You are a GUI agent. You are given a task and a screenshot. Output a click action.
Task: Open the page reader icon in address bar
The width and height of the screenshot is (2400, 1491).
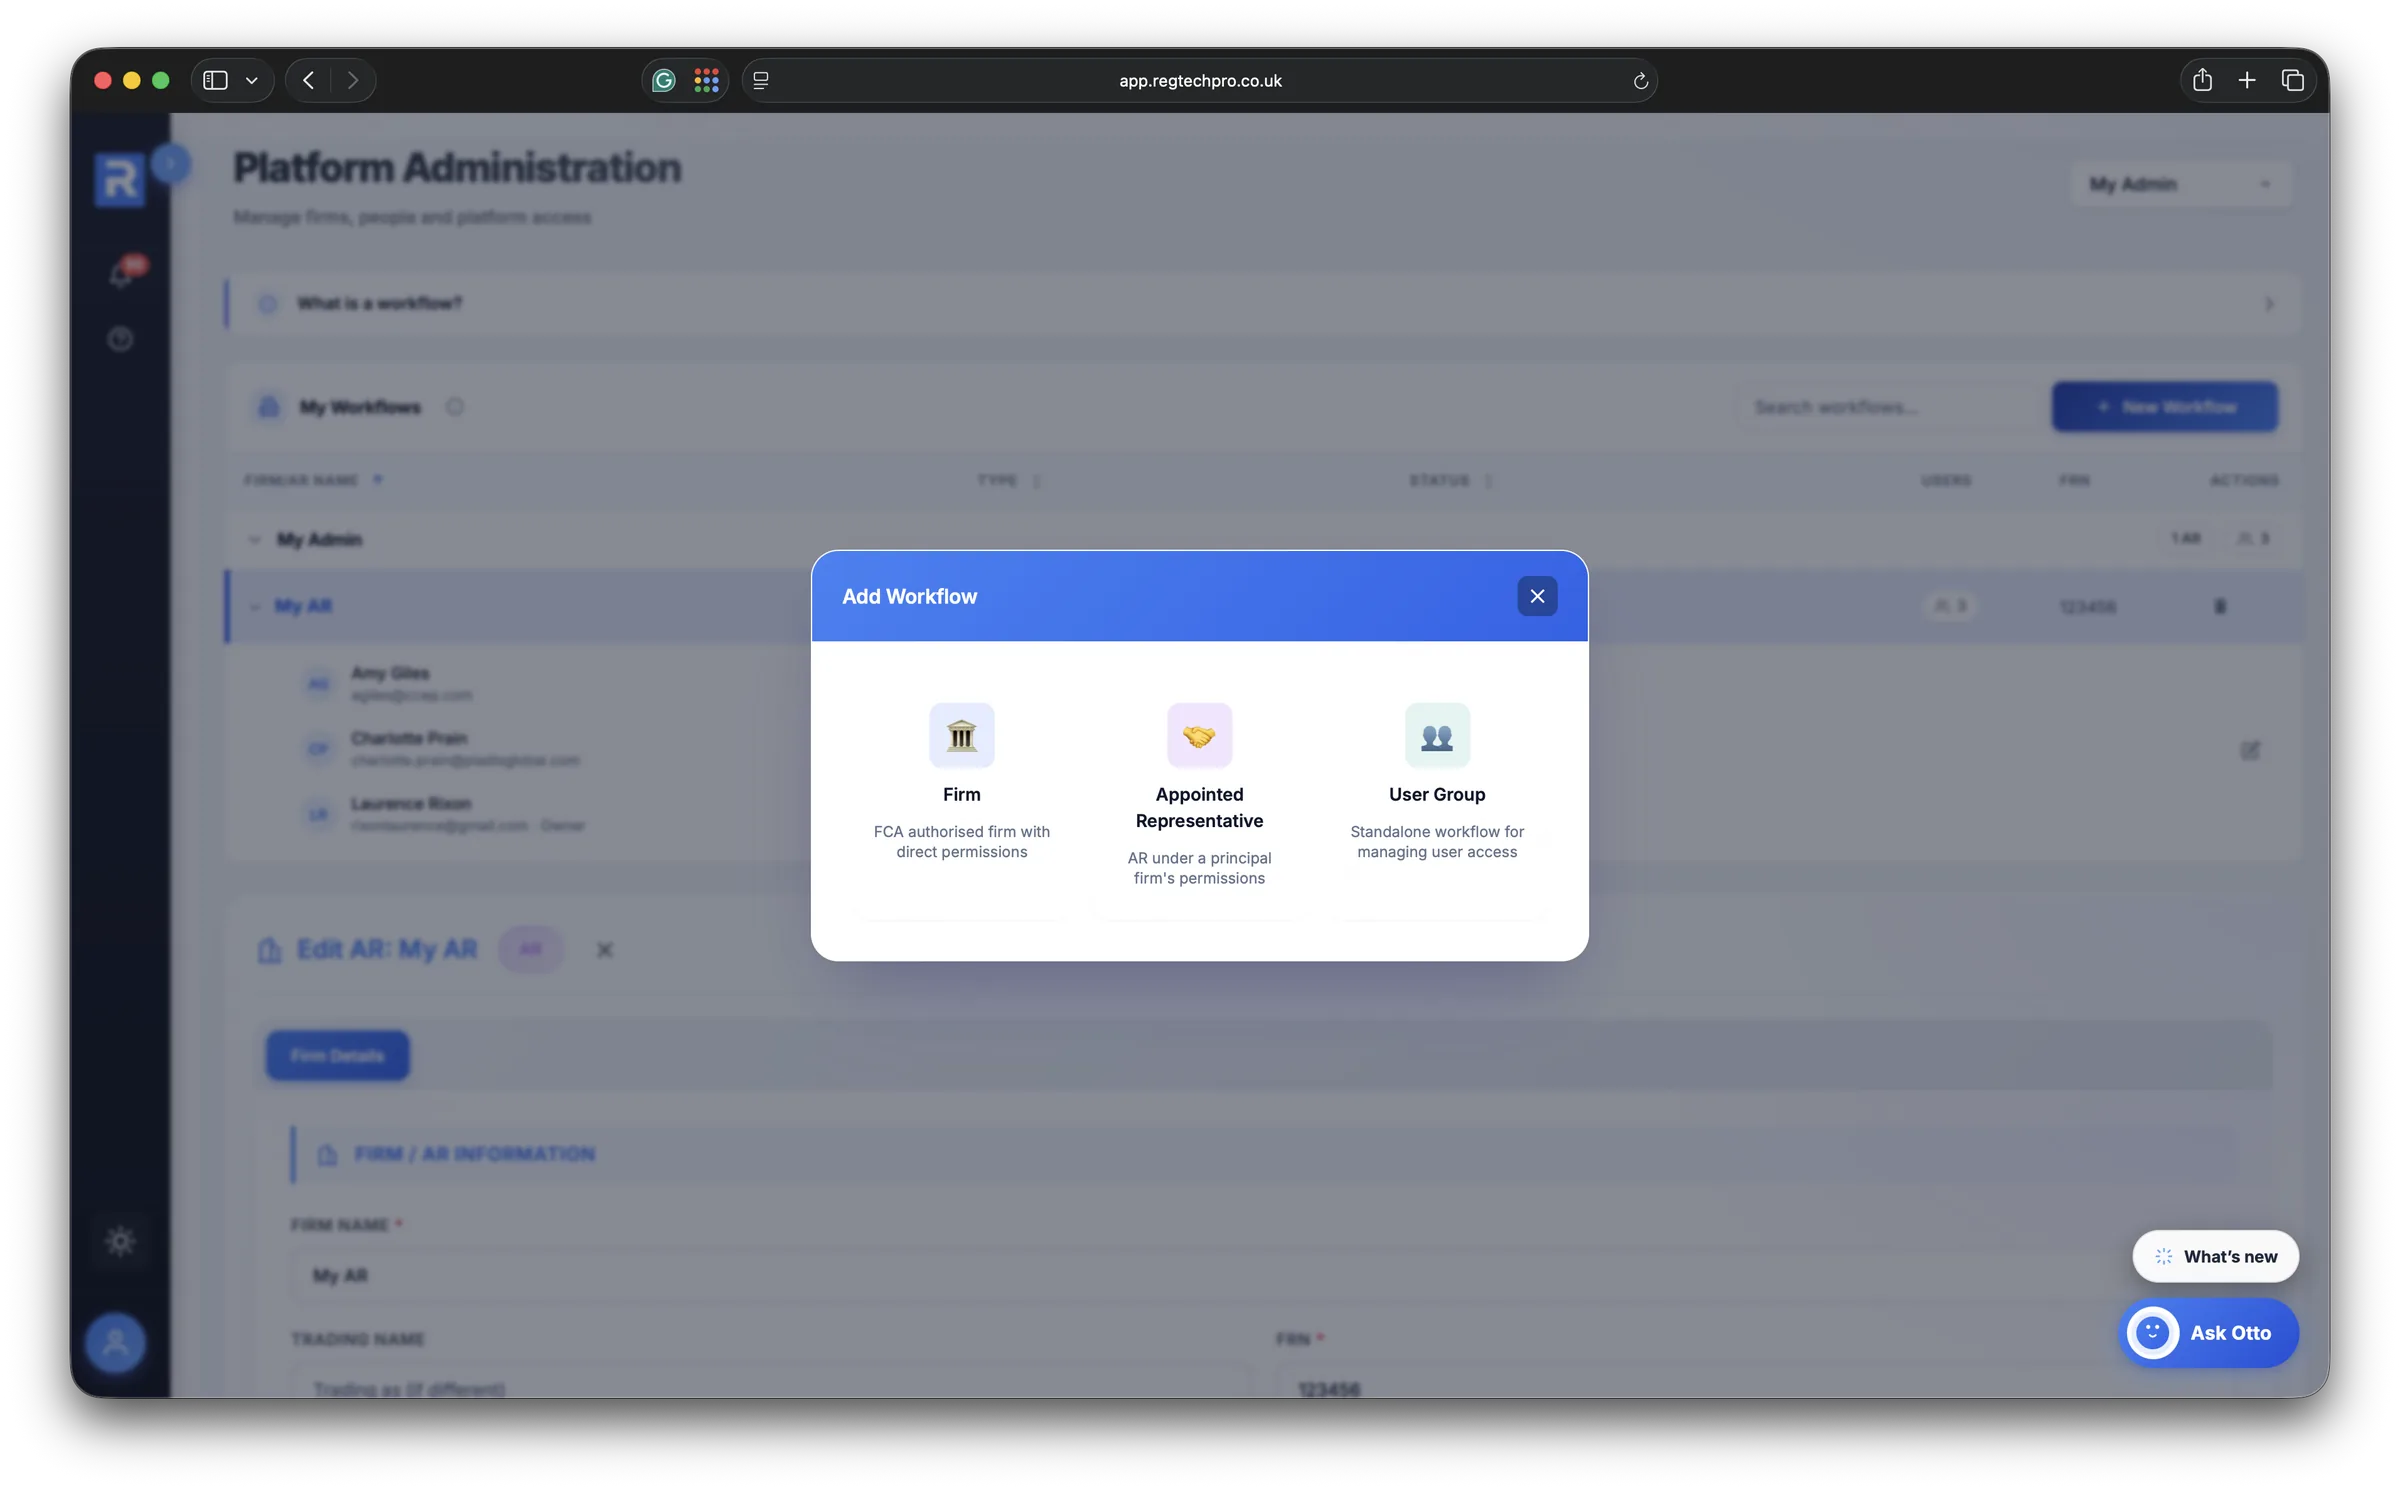(760, 80)
